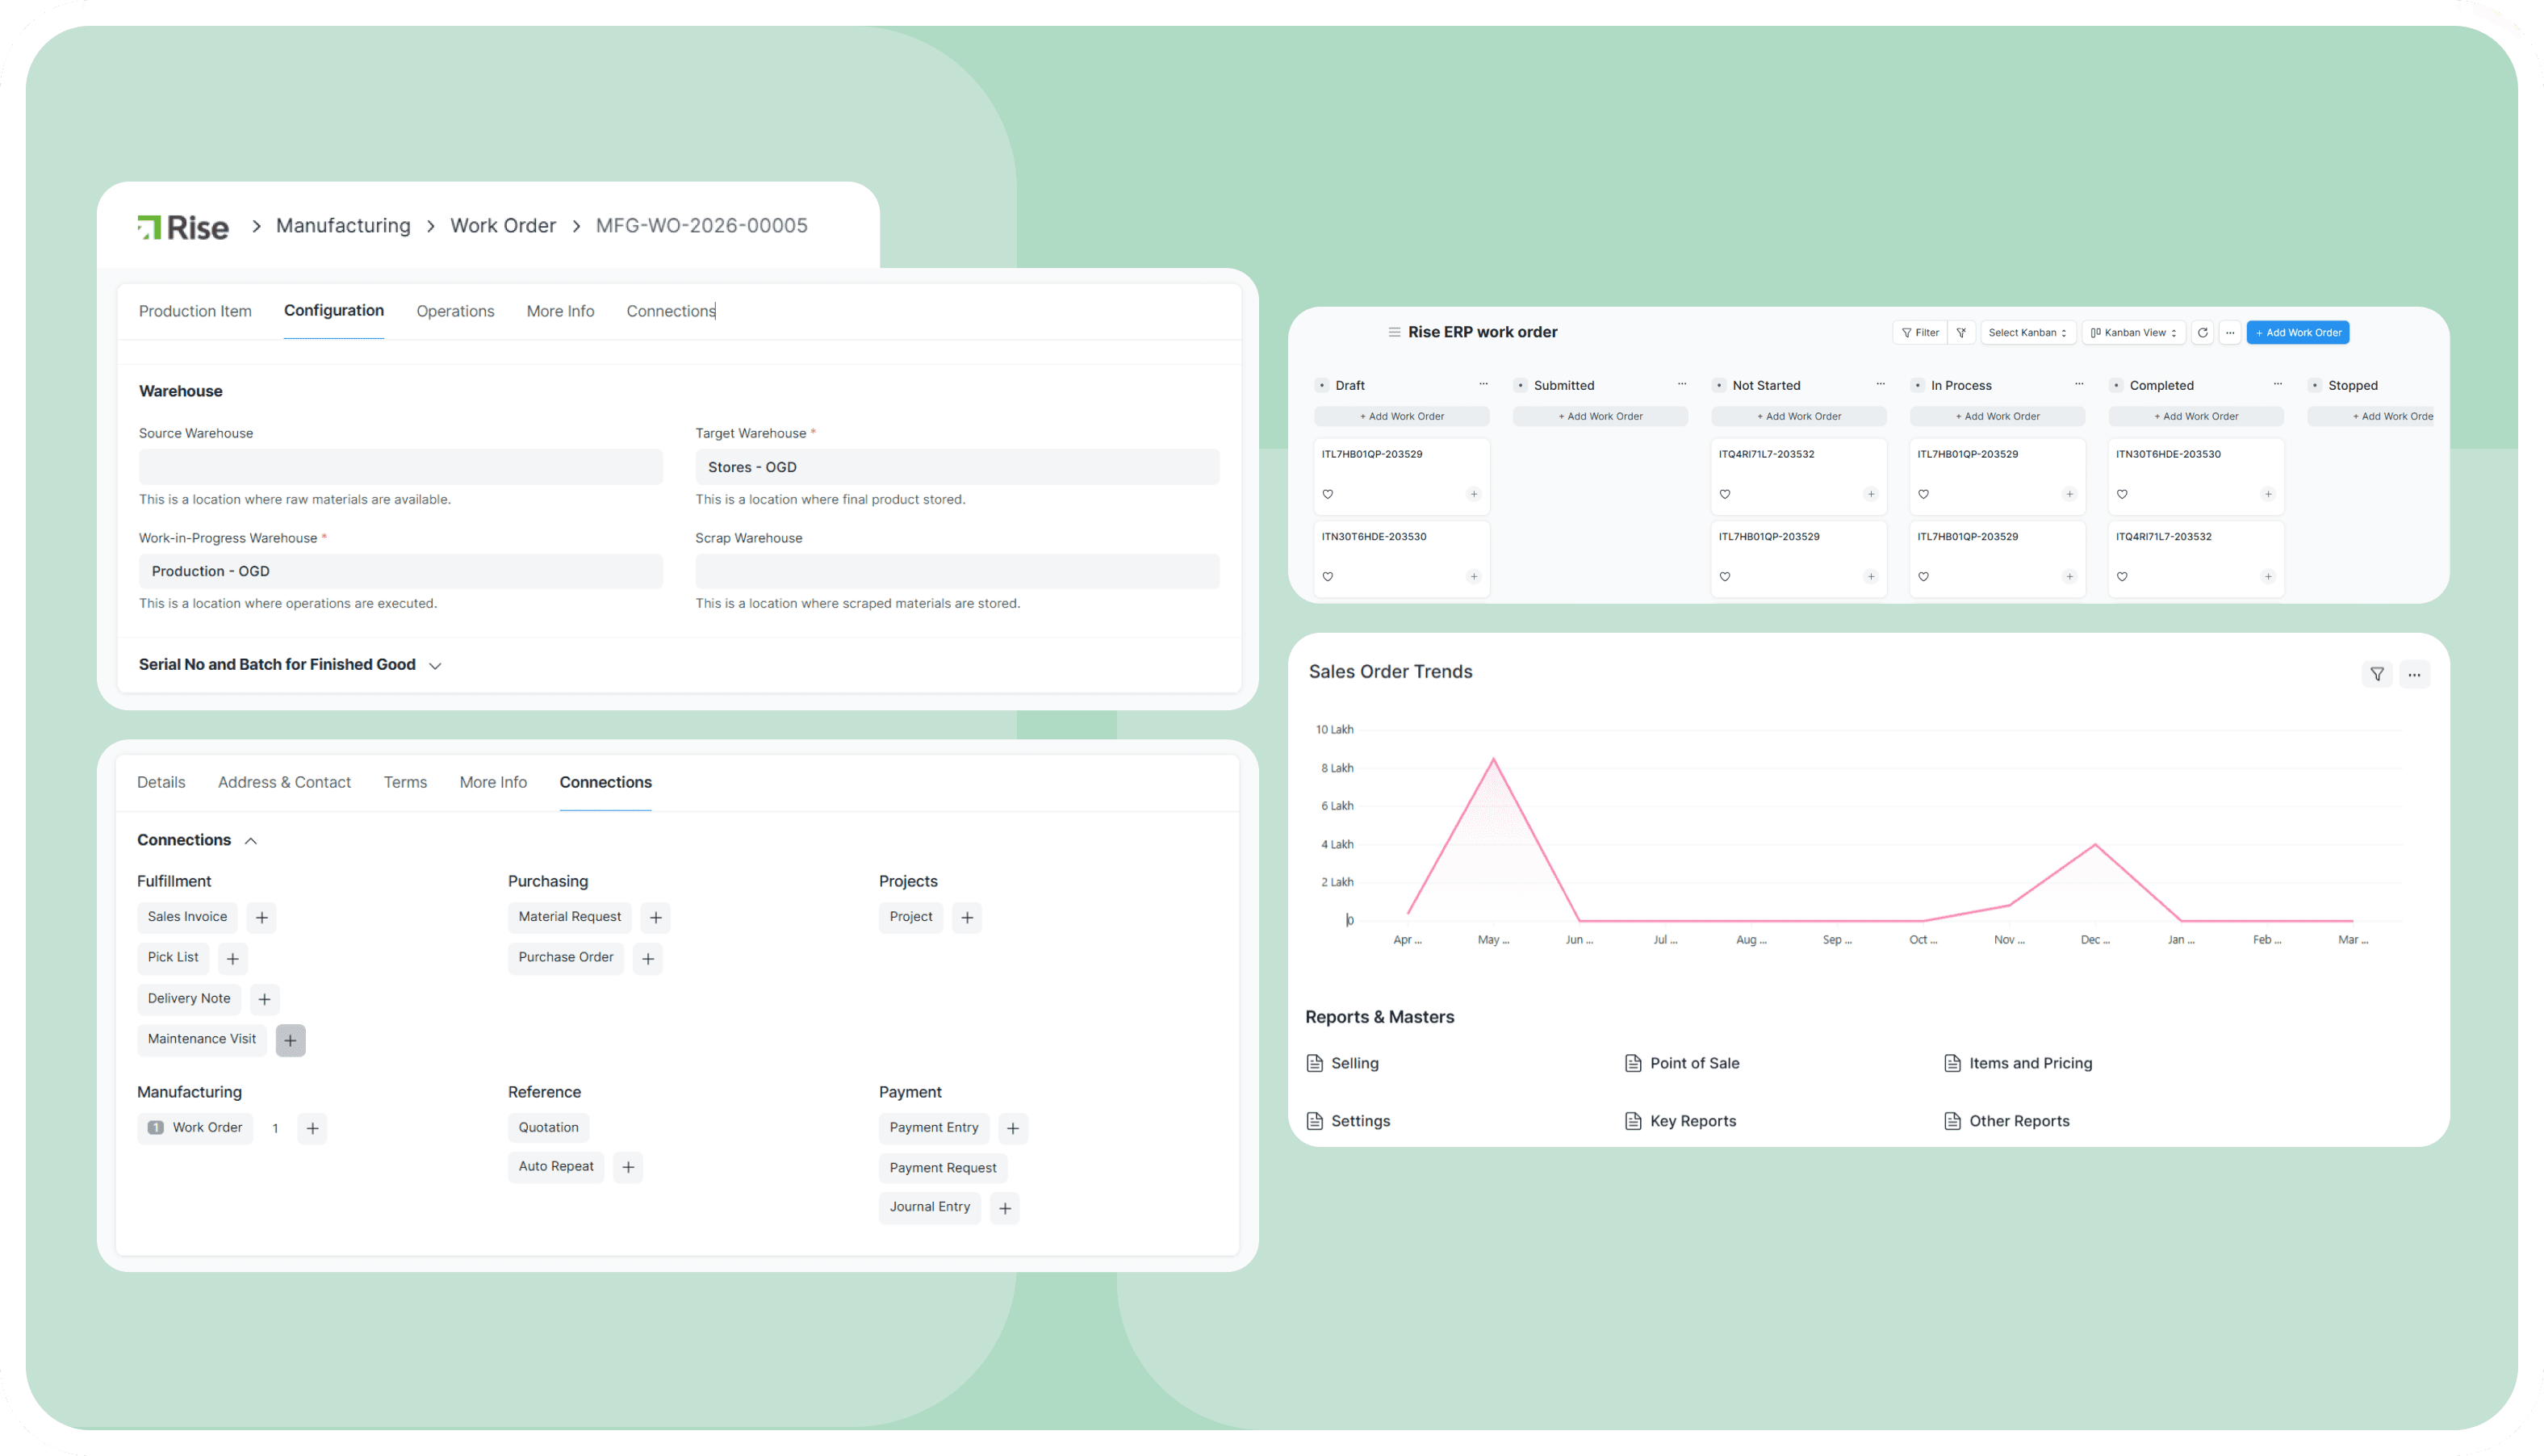Like work order ITL7HB01QP-203529 in Draft column
2544x1456 pixels.
[1327, 493]
